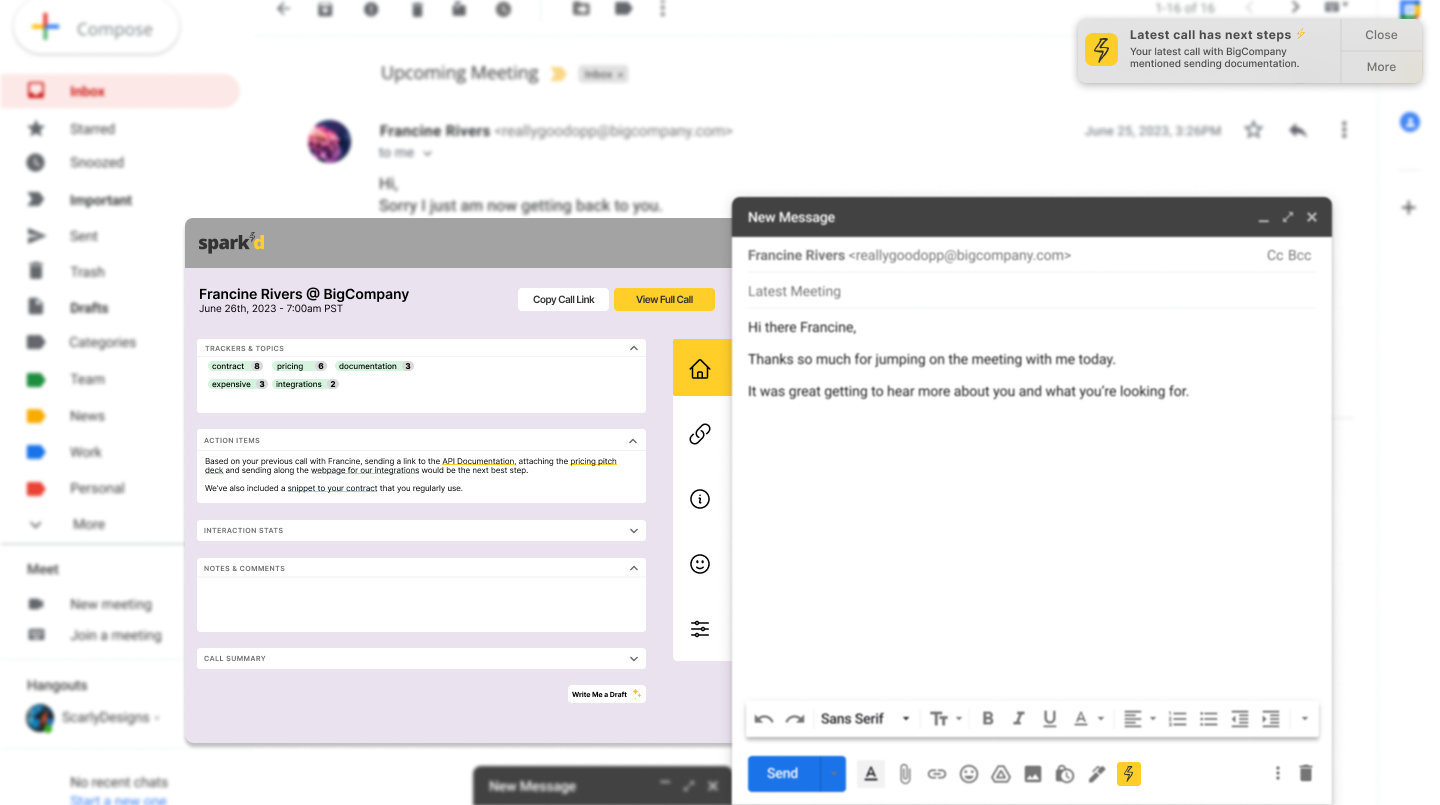Click the undo arrow in formatting toolbar
The width and height of the screenshot is (1440, 805).
(x=764, y=718)
